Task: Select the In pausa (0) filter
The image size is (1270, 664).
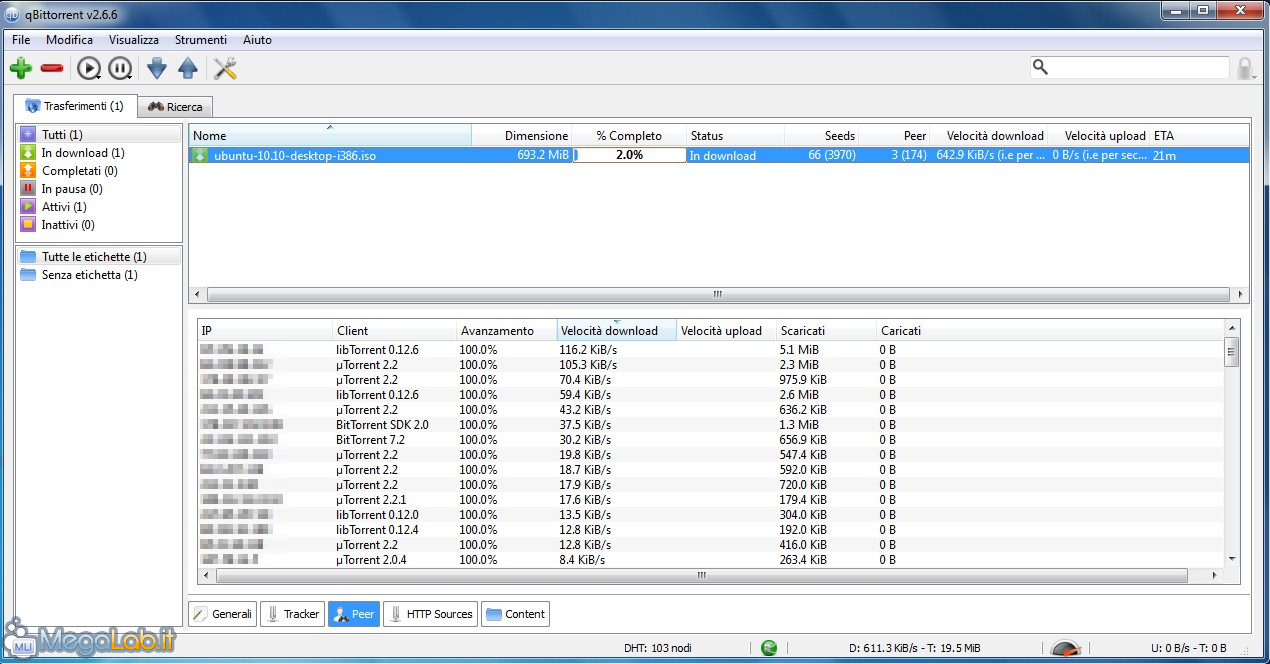Action: click(x=99, y=188)
